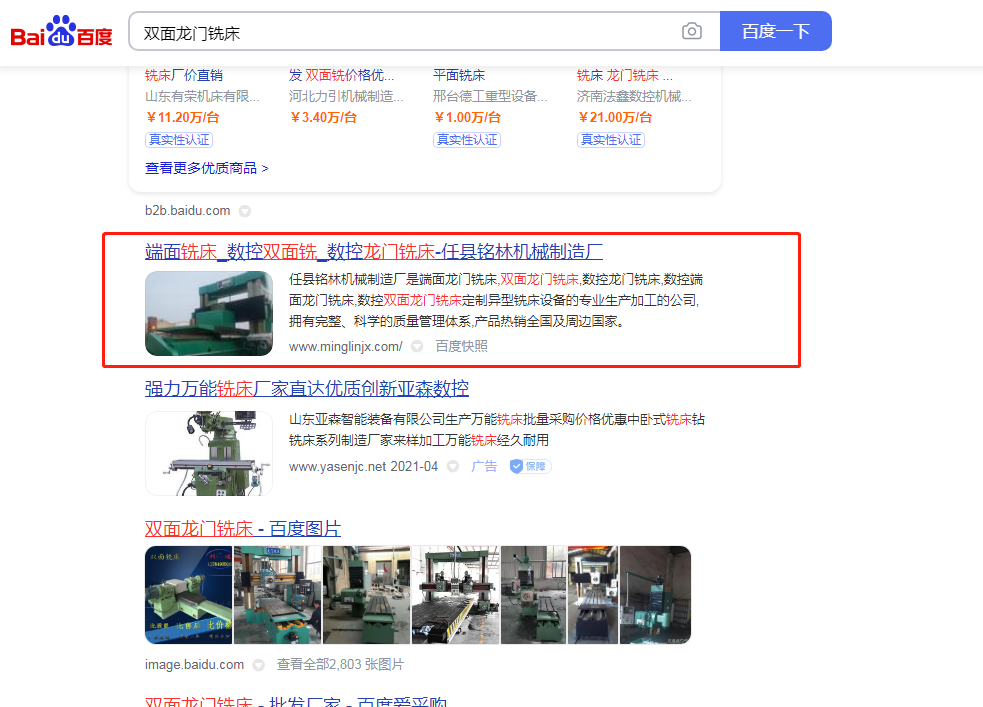The width and height of the screenshot is (983, 707).
Task: Open the 平面铣床 product link
Action: click(x=459, y=75)
